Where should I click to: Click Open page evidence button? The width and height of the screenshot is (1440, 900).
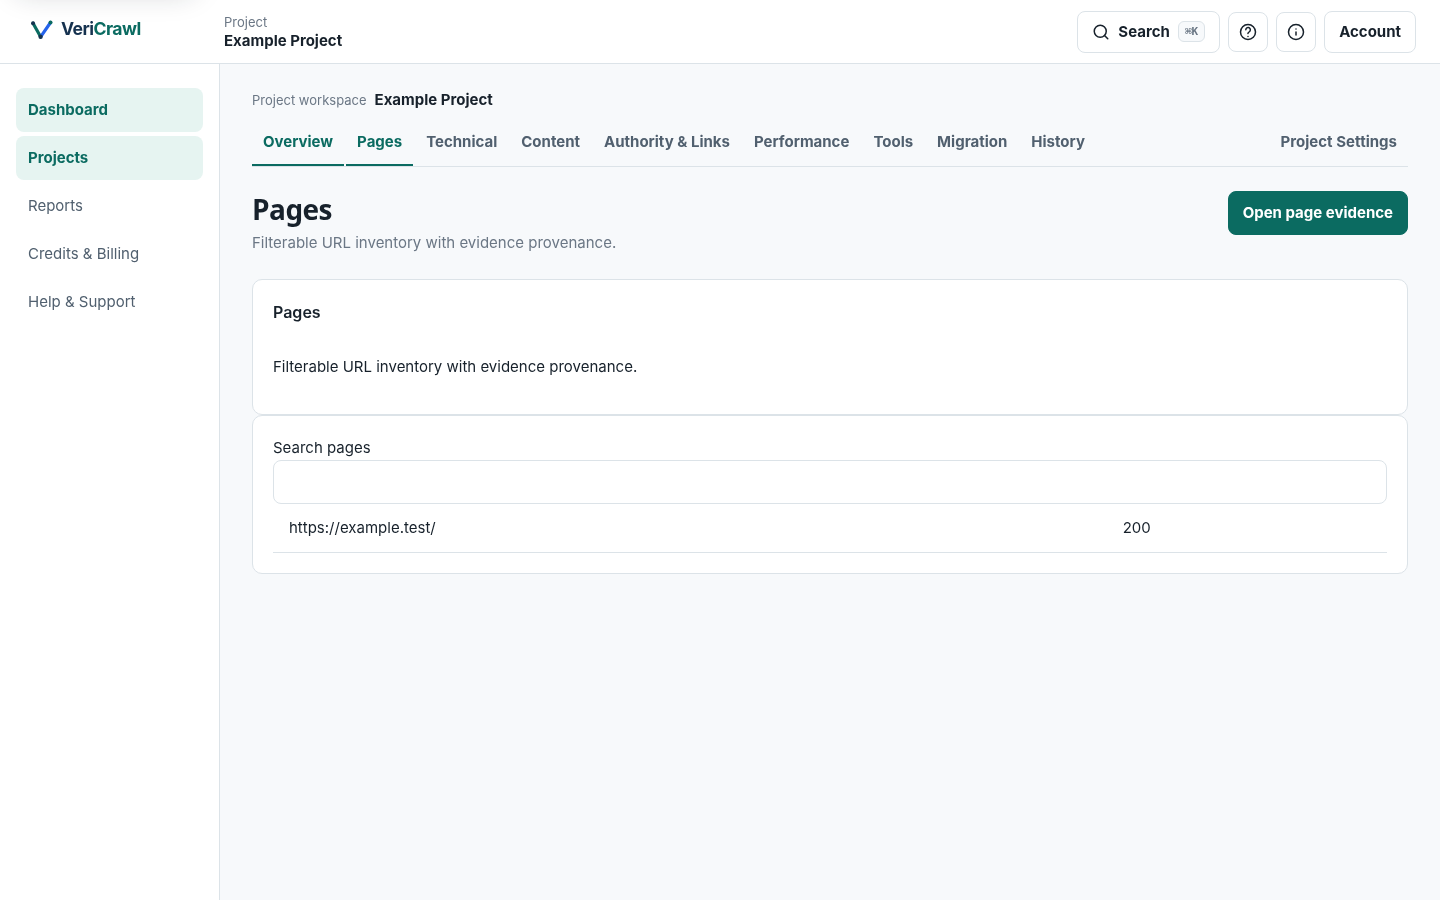[1318, 213]
